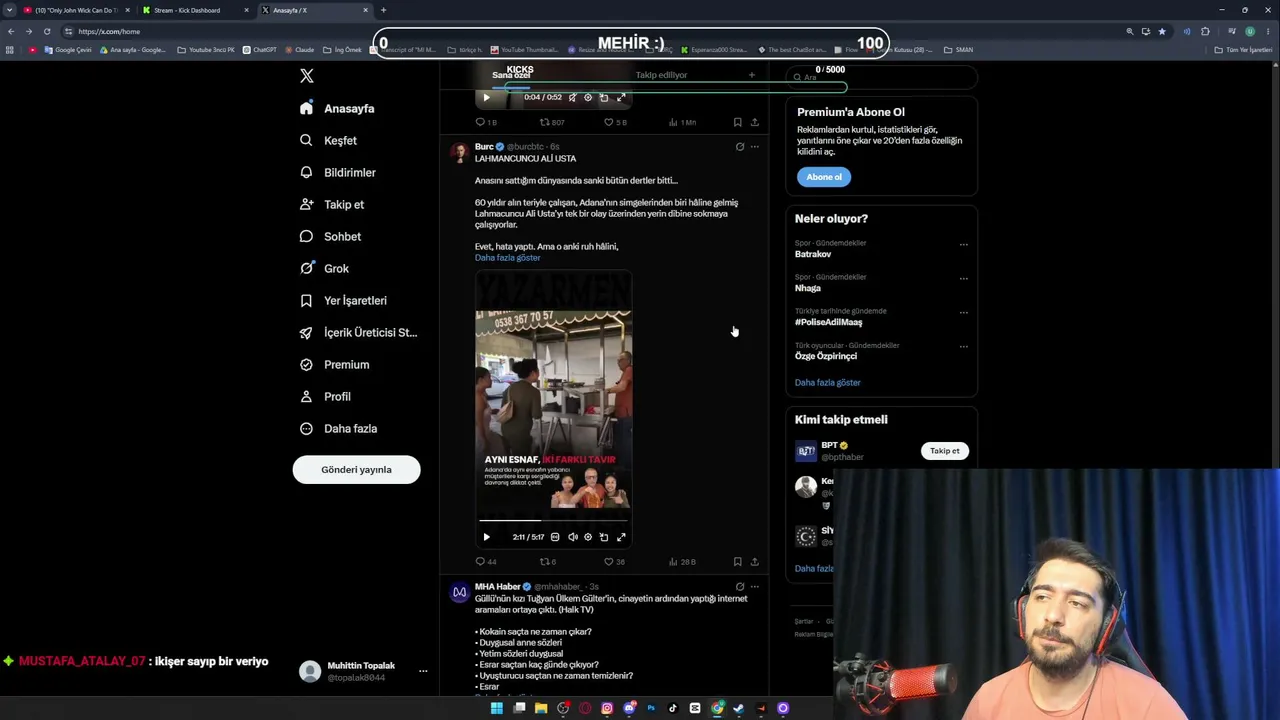Share the post with 1 Mn views

click(x=754, y=122)
